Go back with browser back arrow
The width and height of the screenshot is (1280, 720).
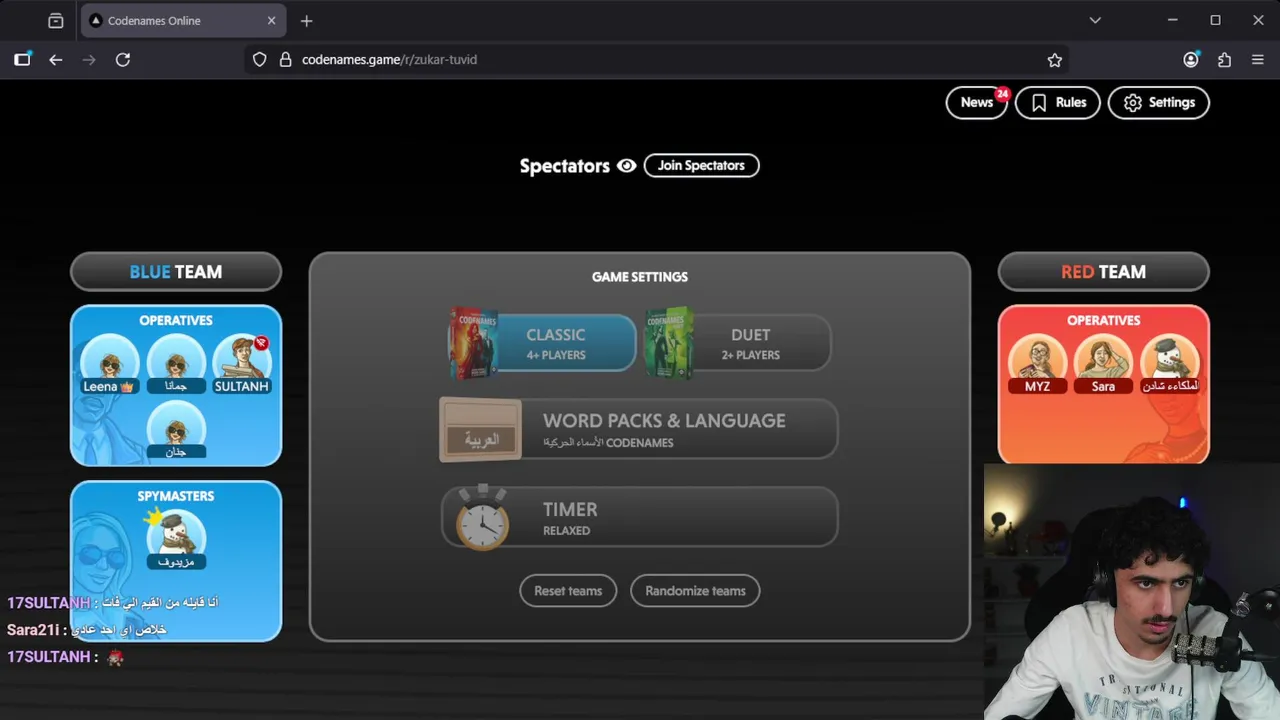(56, 60)
